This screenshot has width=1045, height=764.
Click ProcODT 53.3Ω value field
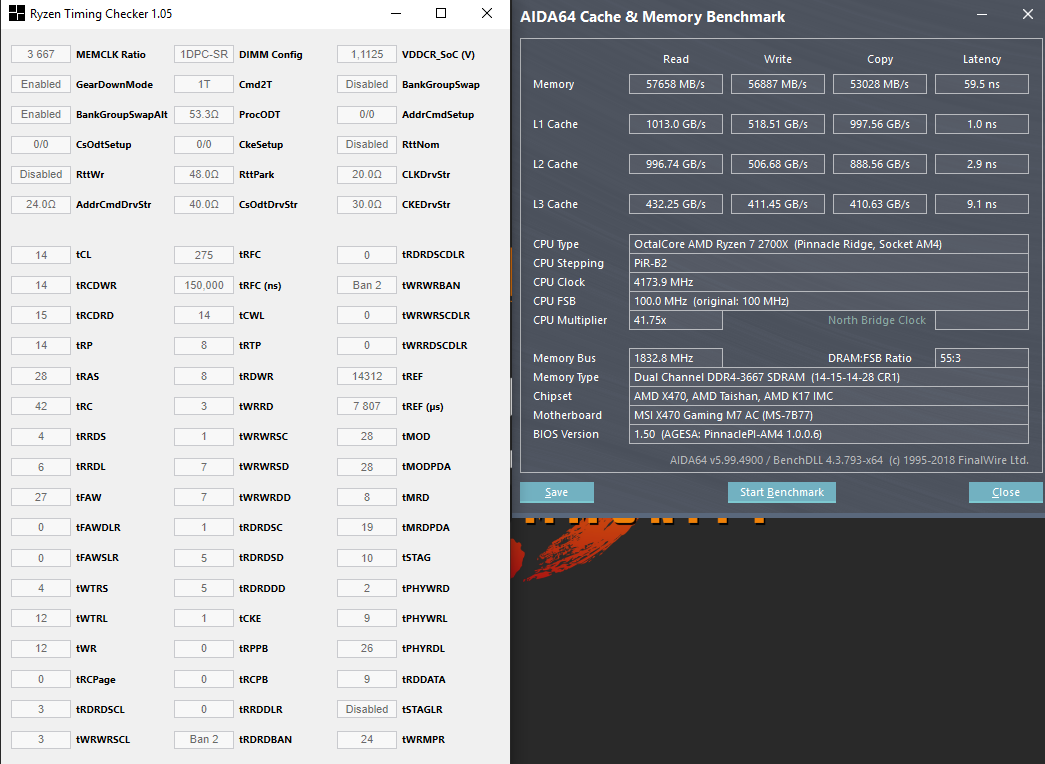click(204, 114)
